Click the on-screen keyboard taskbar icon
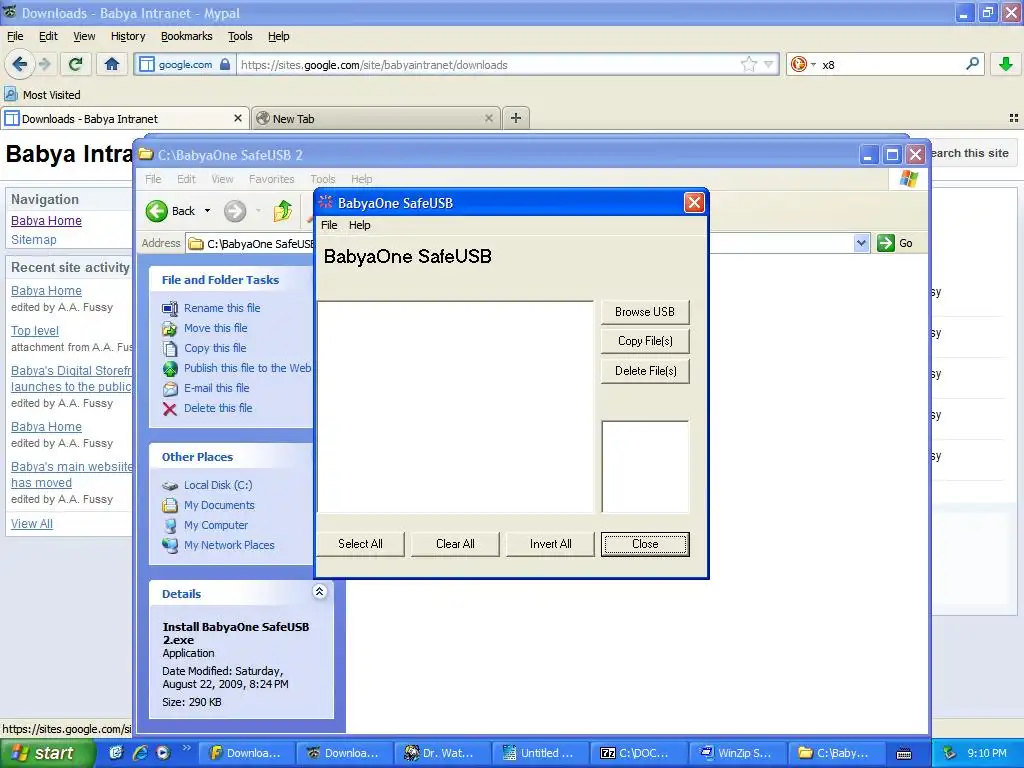This screenshot has height=768, width=1024. [x=904, y=754]
